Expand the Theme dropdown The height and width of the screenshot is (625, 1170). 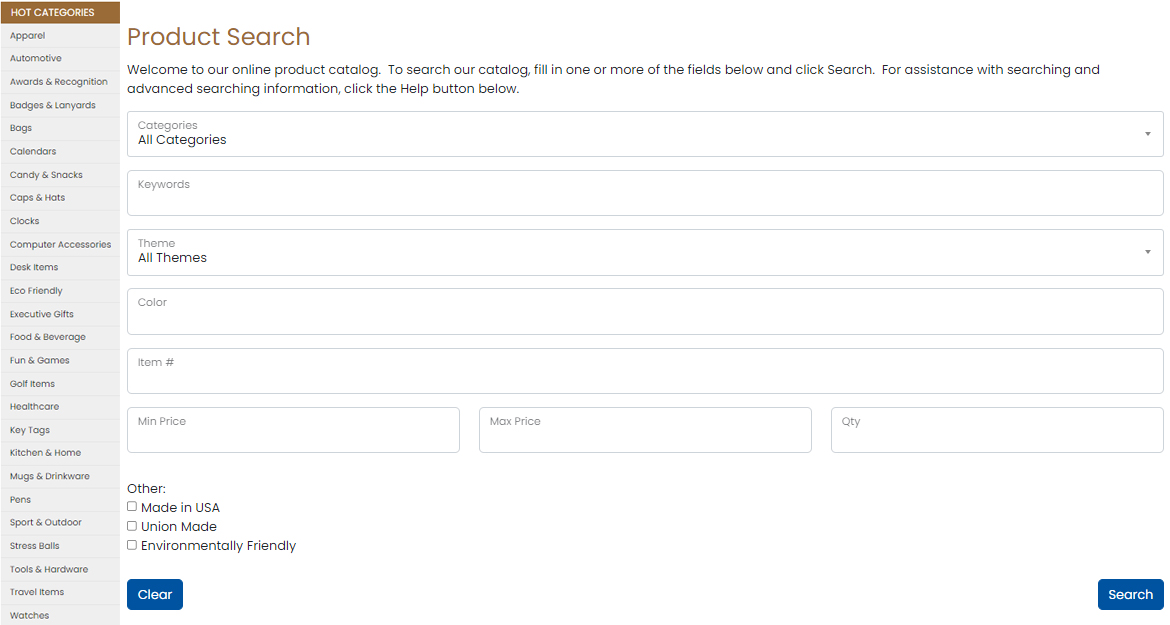point(645,252)
